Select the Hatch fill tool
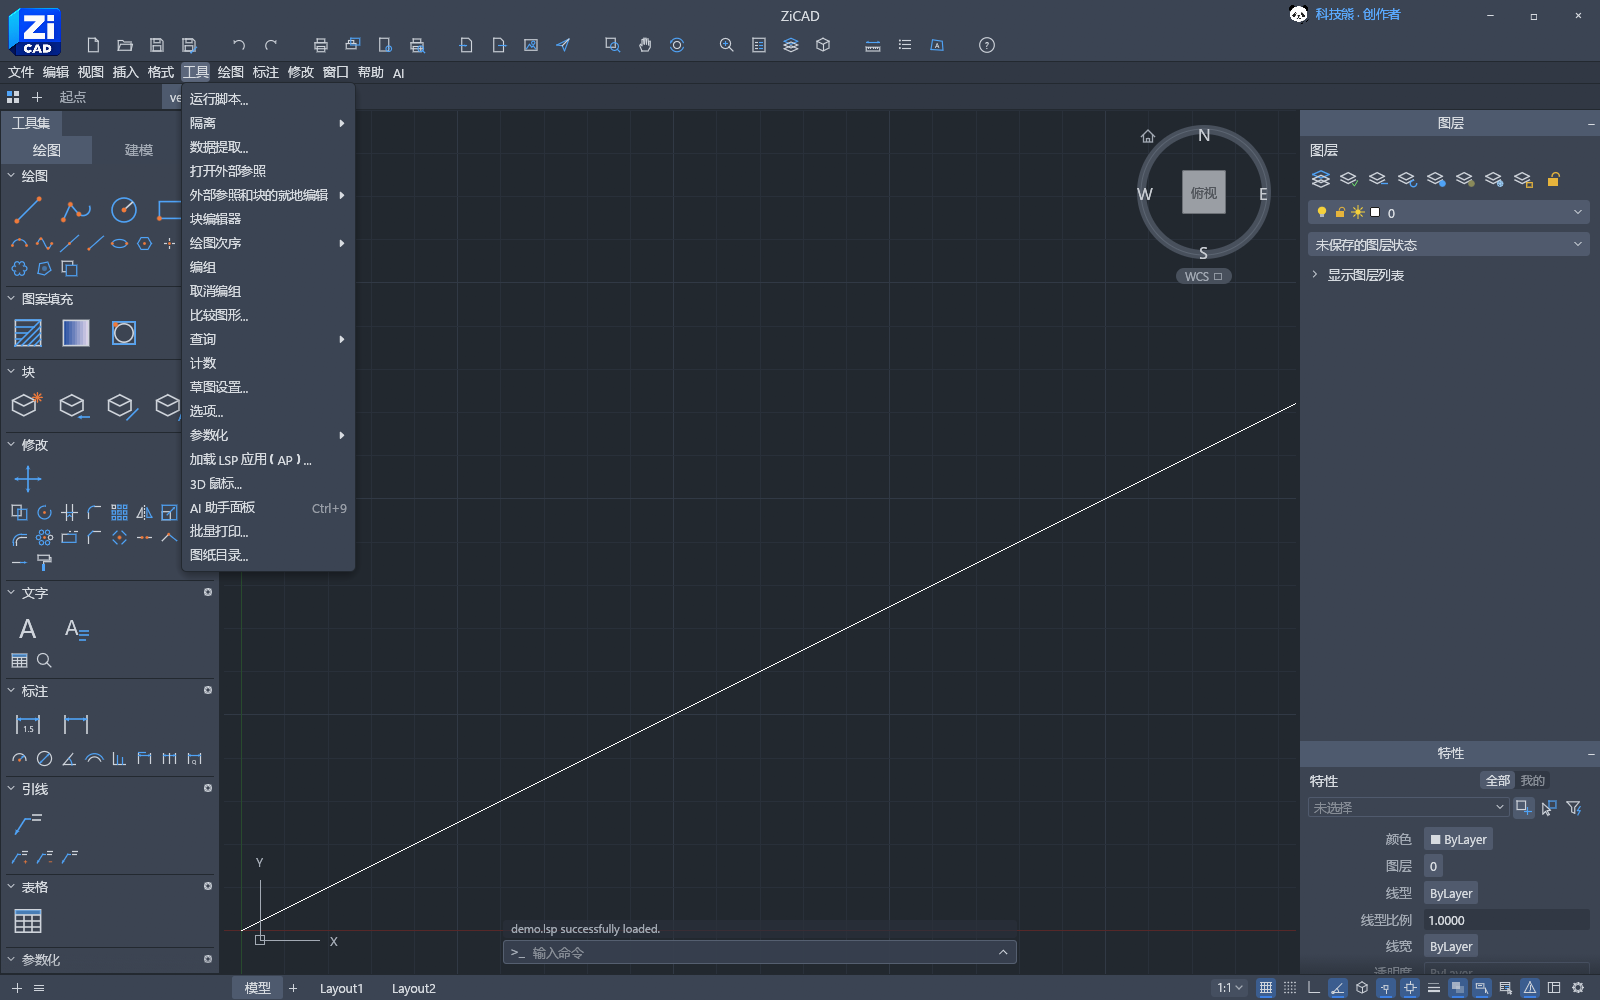 [28, 333]
